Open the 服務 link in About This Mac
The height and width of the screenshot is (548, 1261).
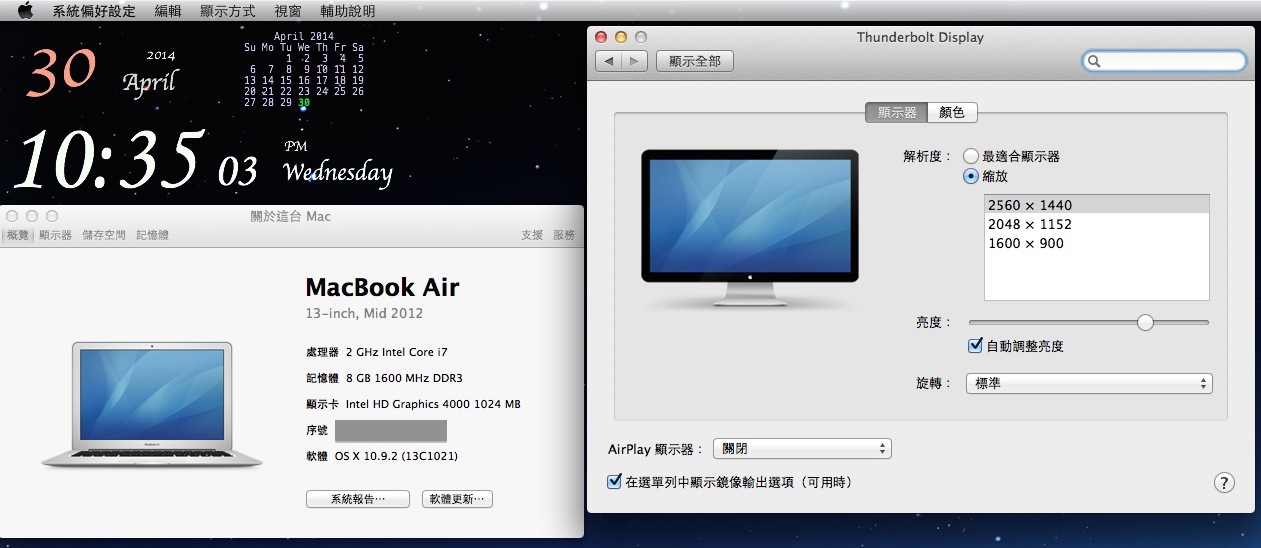click(x=564, y=235)
